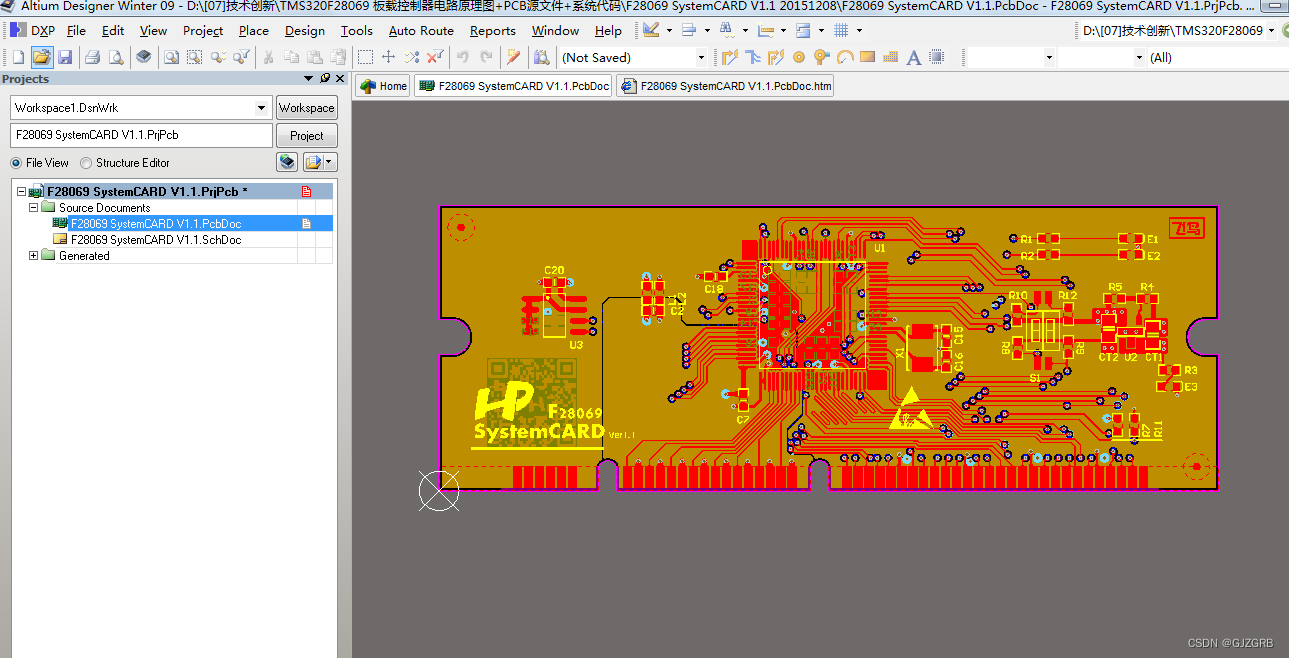The width and height of the screenshot is (1289, 658).
Task: Select the File View radio button
Action: pos(17,162)
